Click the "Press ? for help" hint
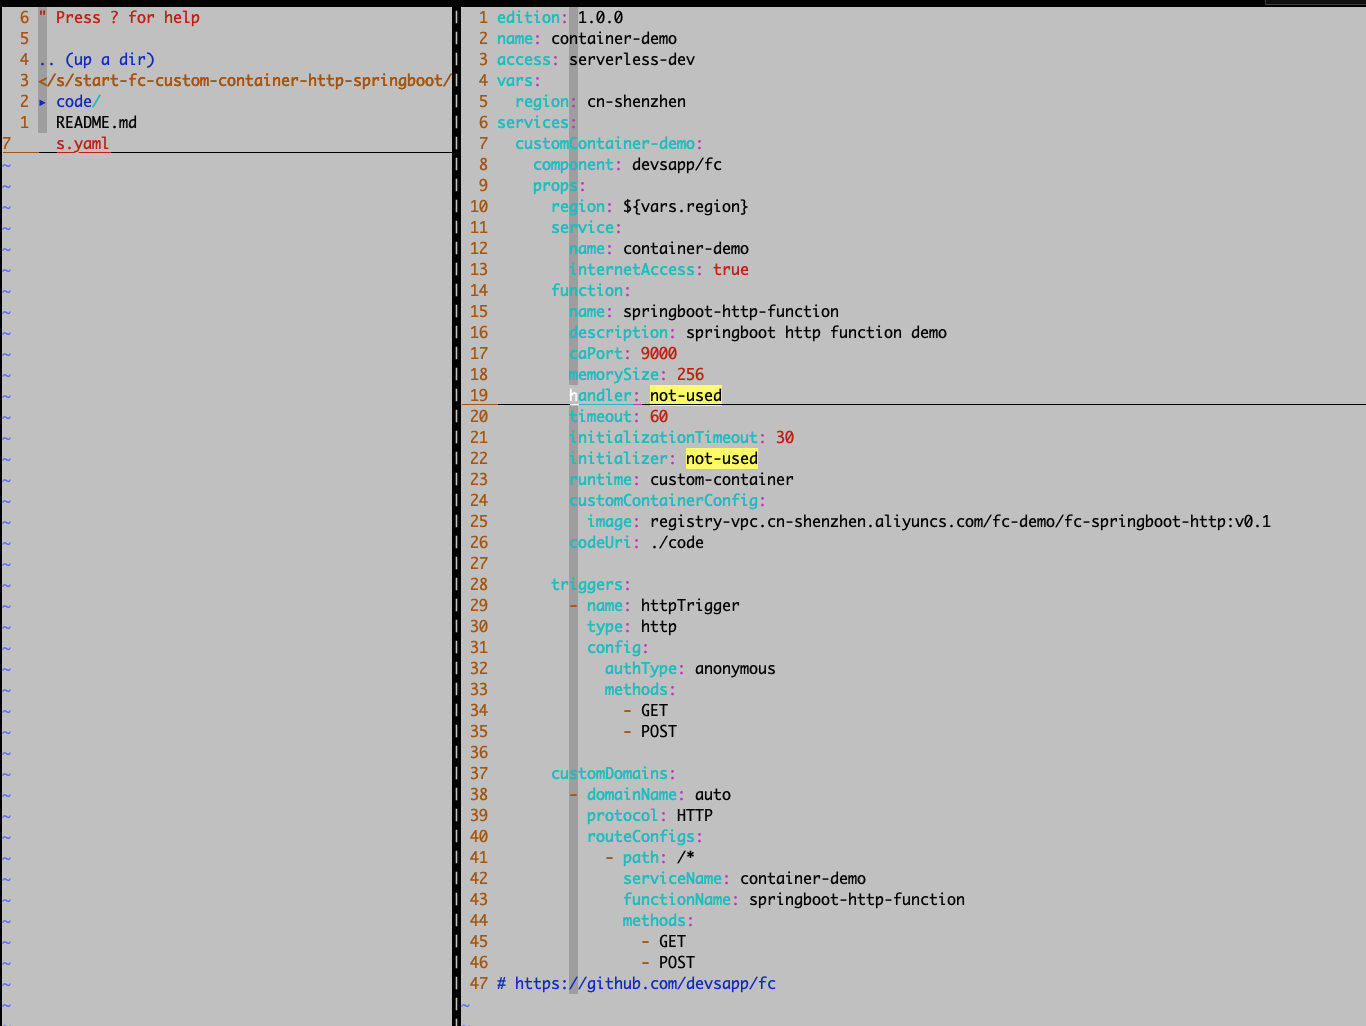 tap(126, 17)
